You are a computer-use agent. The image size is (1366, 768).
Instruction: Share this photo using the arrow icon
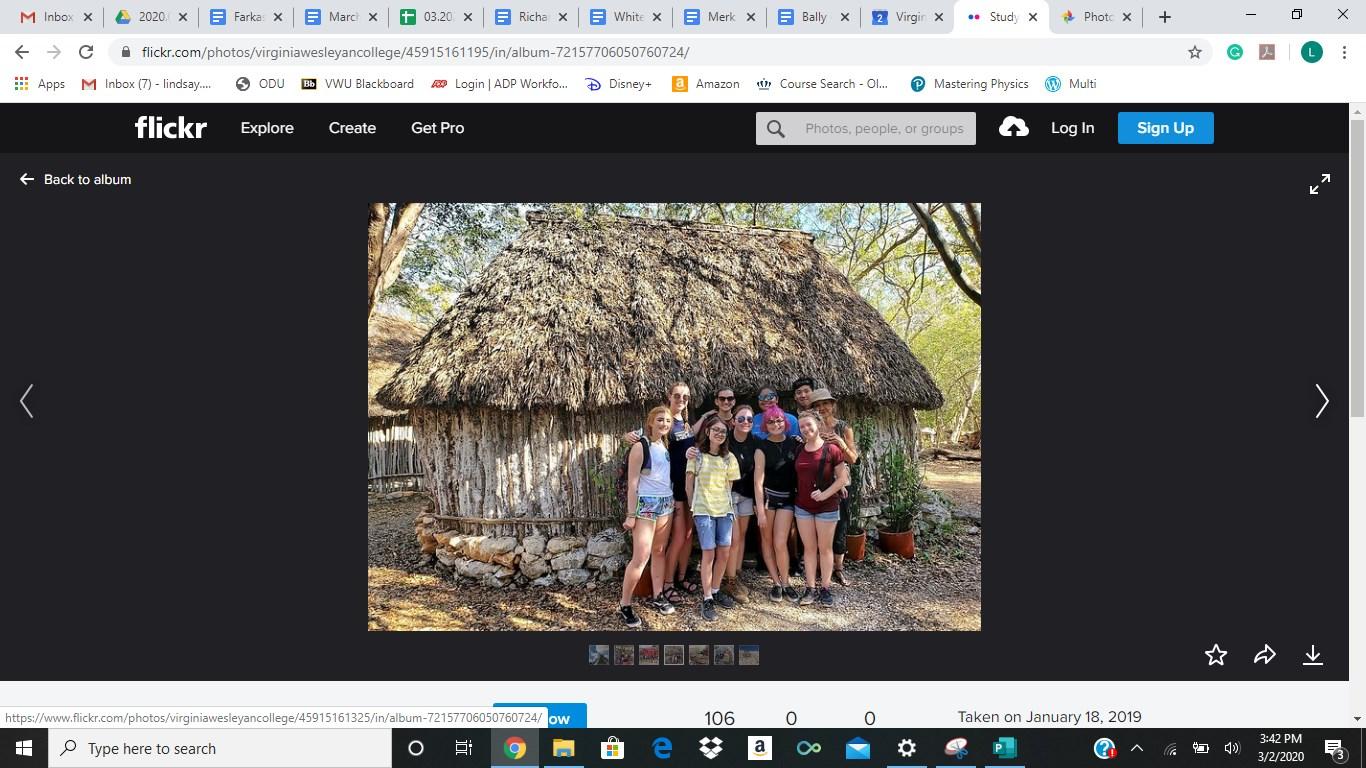coord(1265,655)
